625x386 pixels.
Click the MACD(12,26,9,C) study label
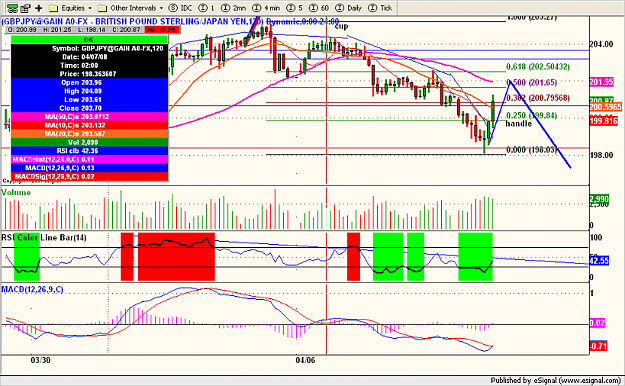(32, 290)
